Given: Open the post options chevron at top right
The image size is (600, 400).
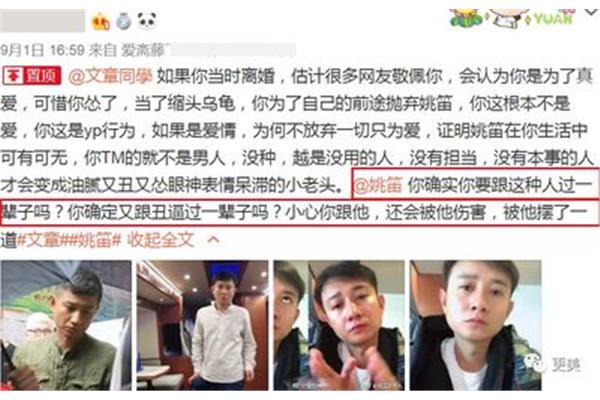Looking at the screenshot, I should [592, 12].
